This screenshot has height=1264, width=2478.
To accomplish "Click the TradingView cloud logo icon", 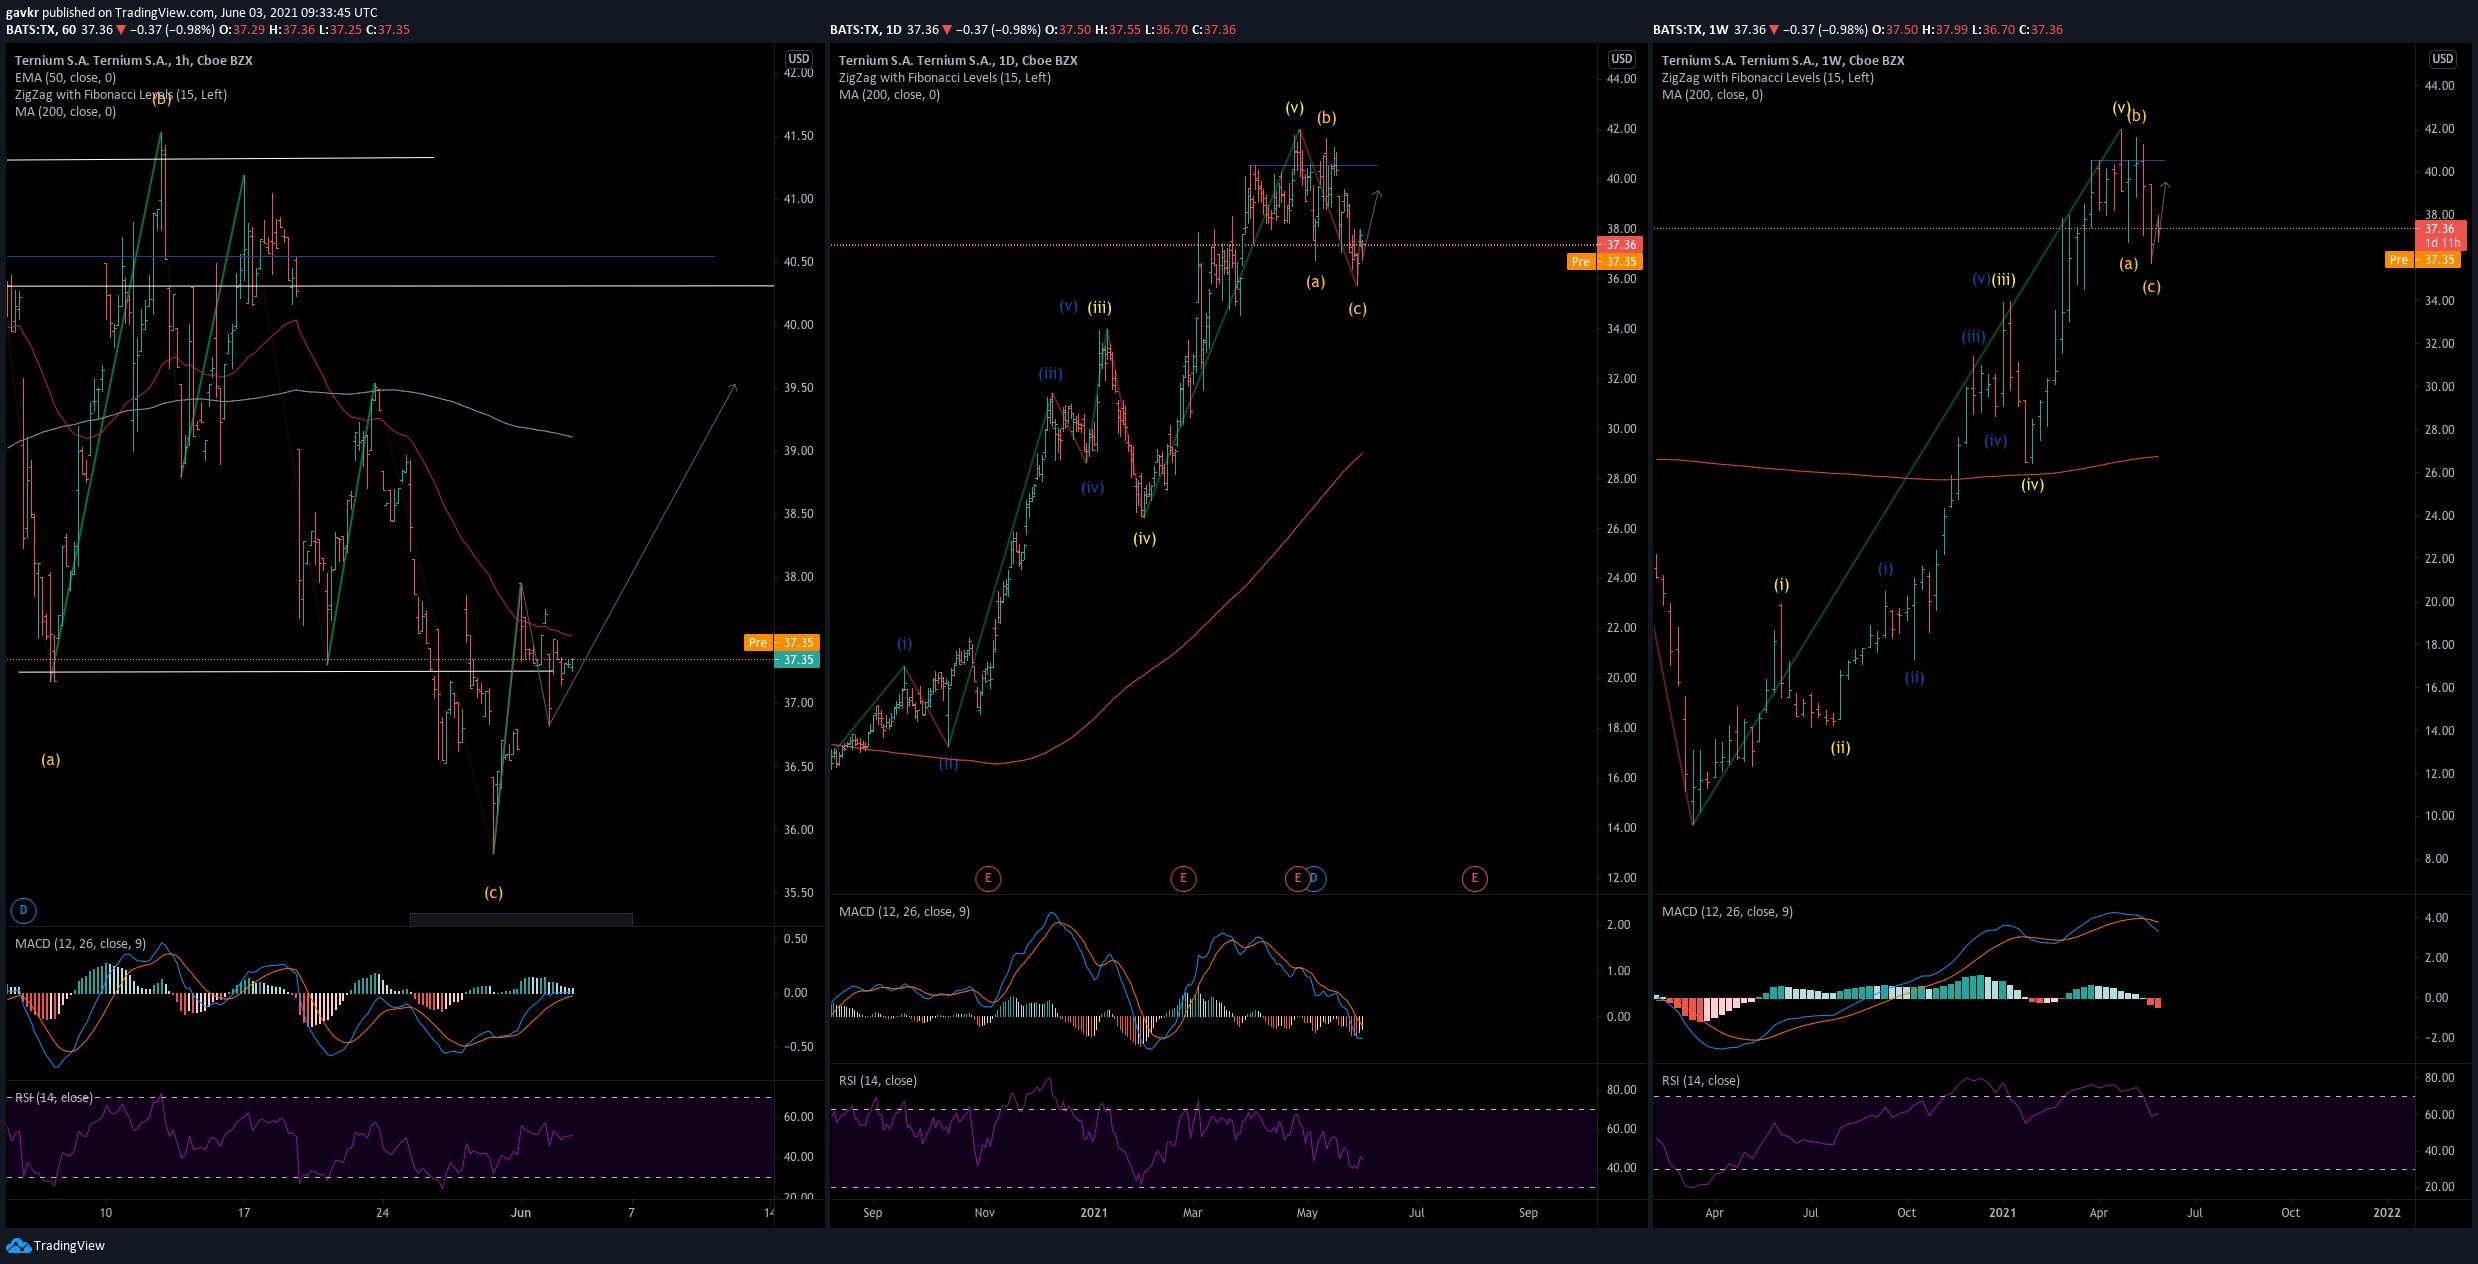I will pos(18,1245).
